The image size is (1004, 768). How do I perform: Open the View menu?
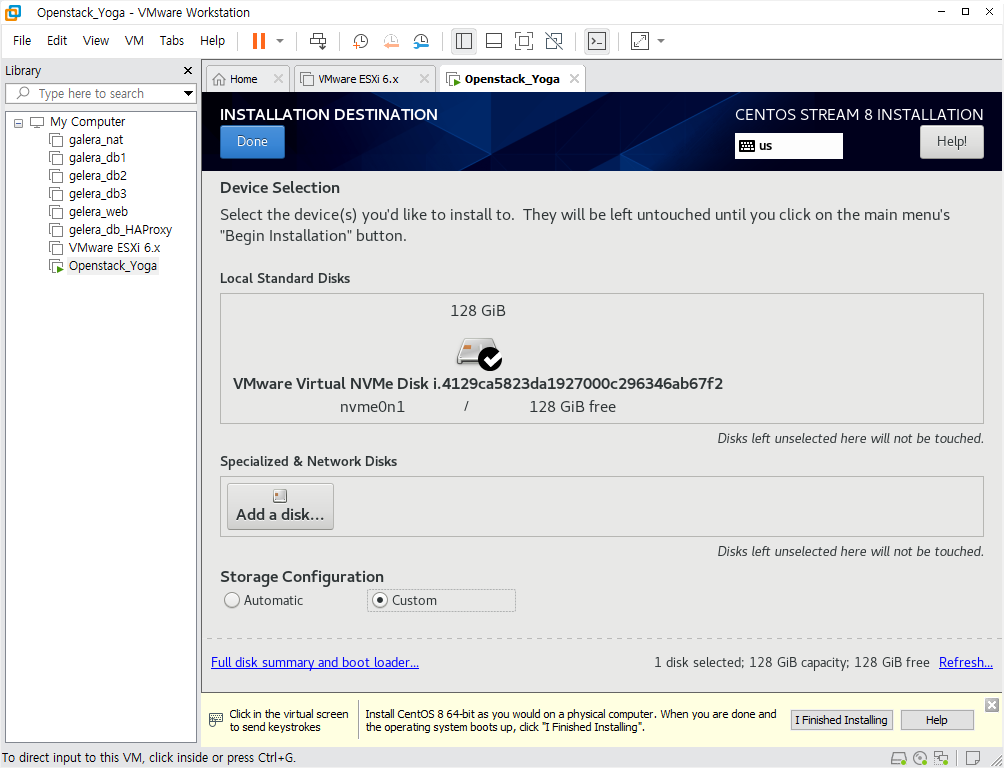coord(95,40)
